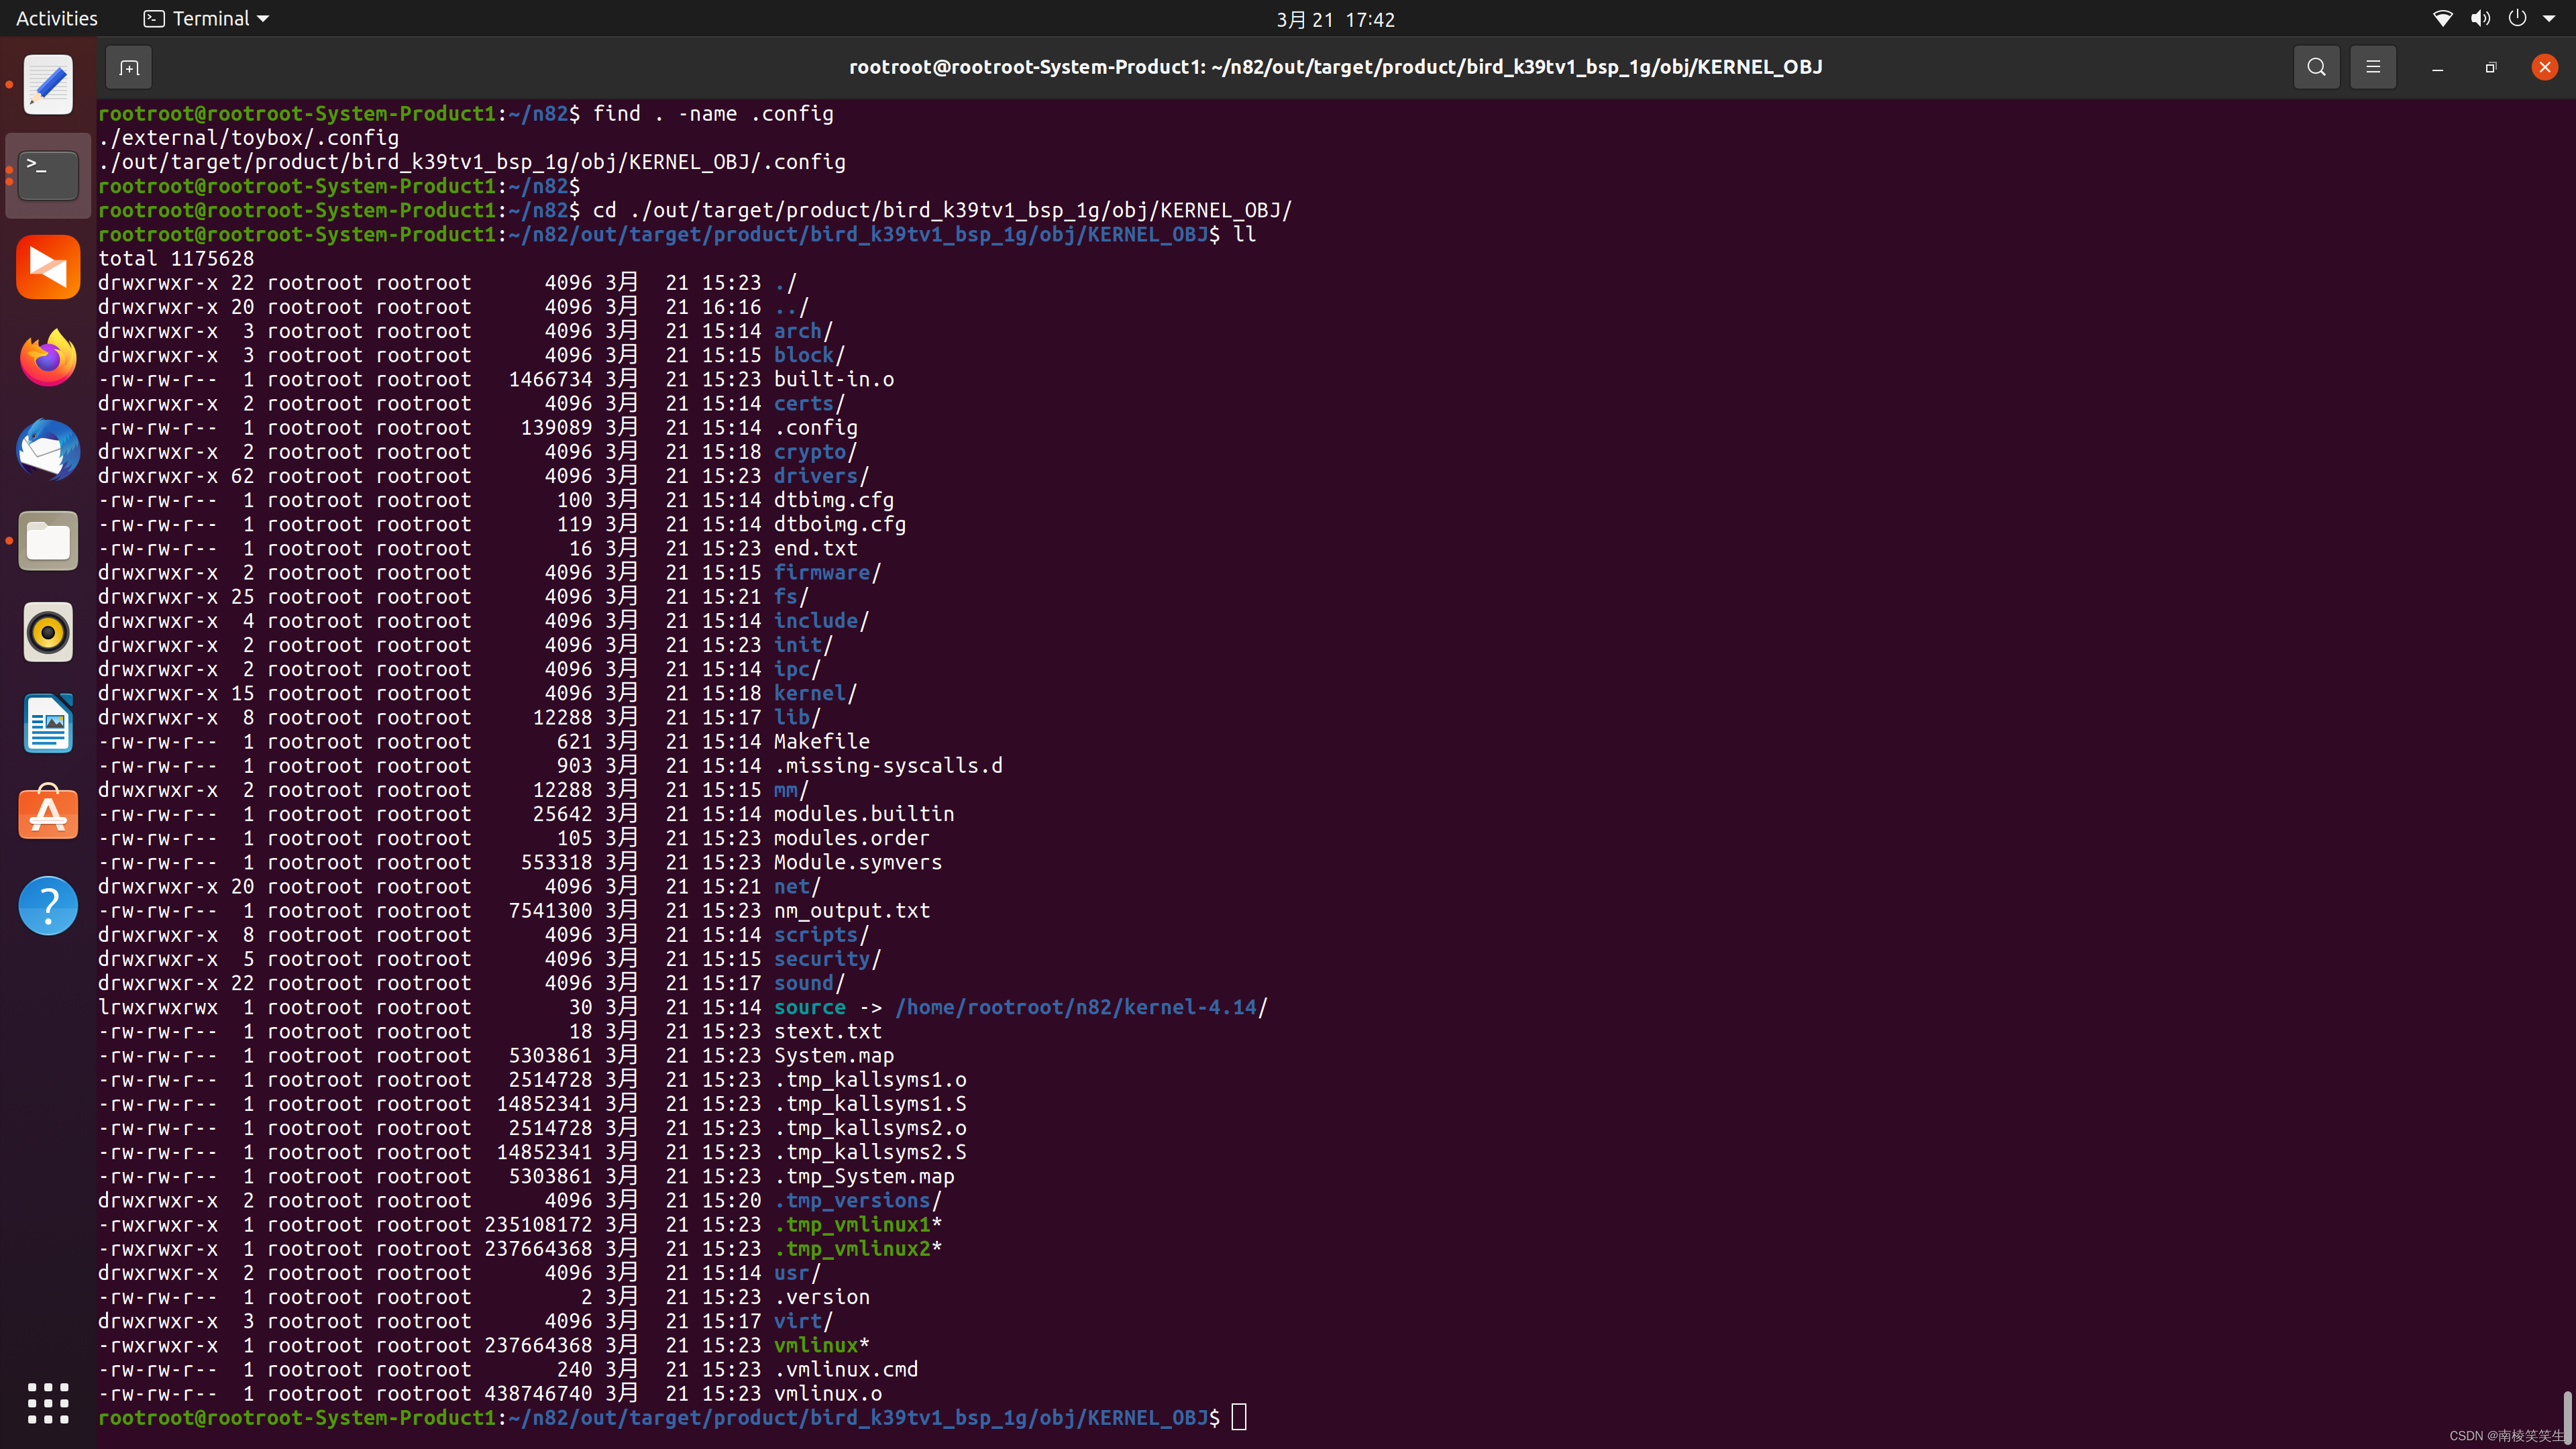Show all applications grid

[x=48, y=1403]
